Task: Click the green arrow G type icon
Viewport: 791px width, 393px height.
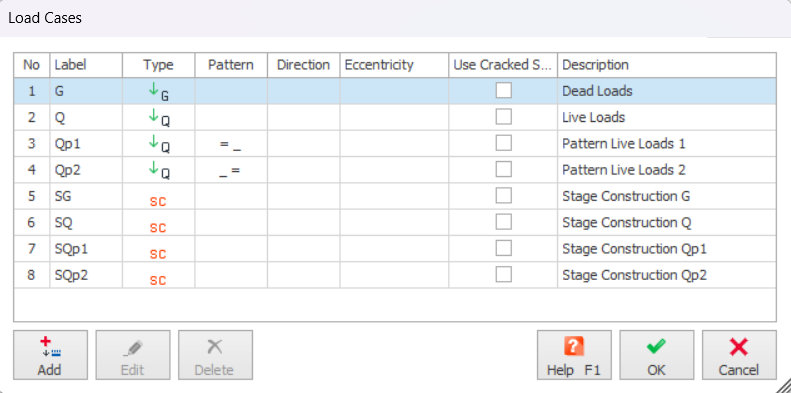Action: pyautogui.click(x=158, y=92)
